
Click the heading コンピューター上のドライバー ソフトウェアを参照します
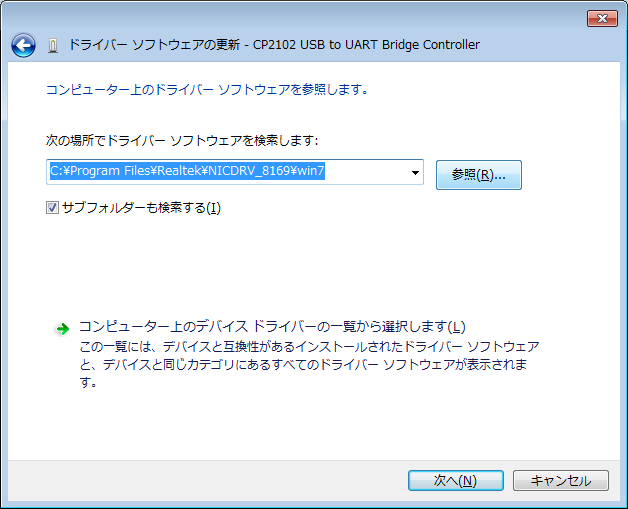207,90
